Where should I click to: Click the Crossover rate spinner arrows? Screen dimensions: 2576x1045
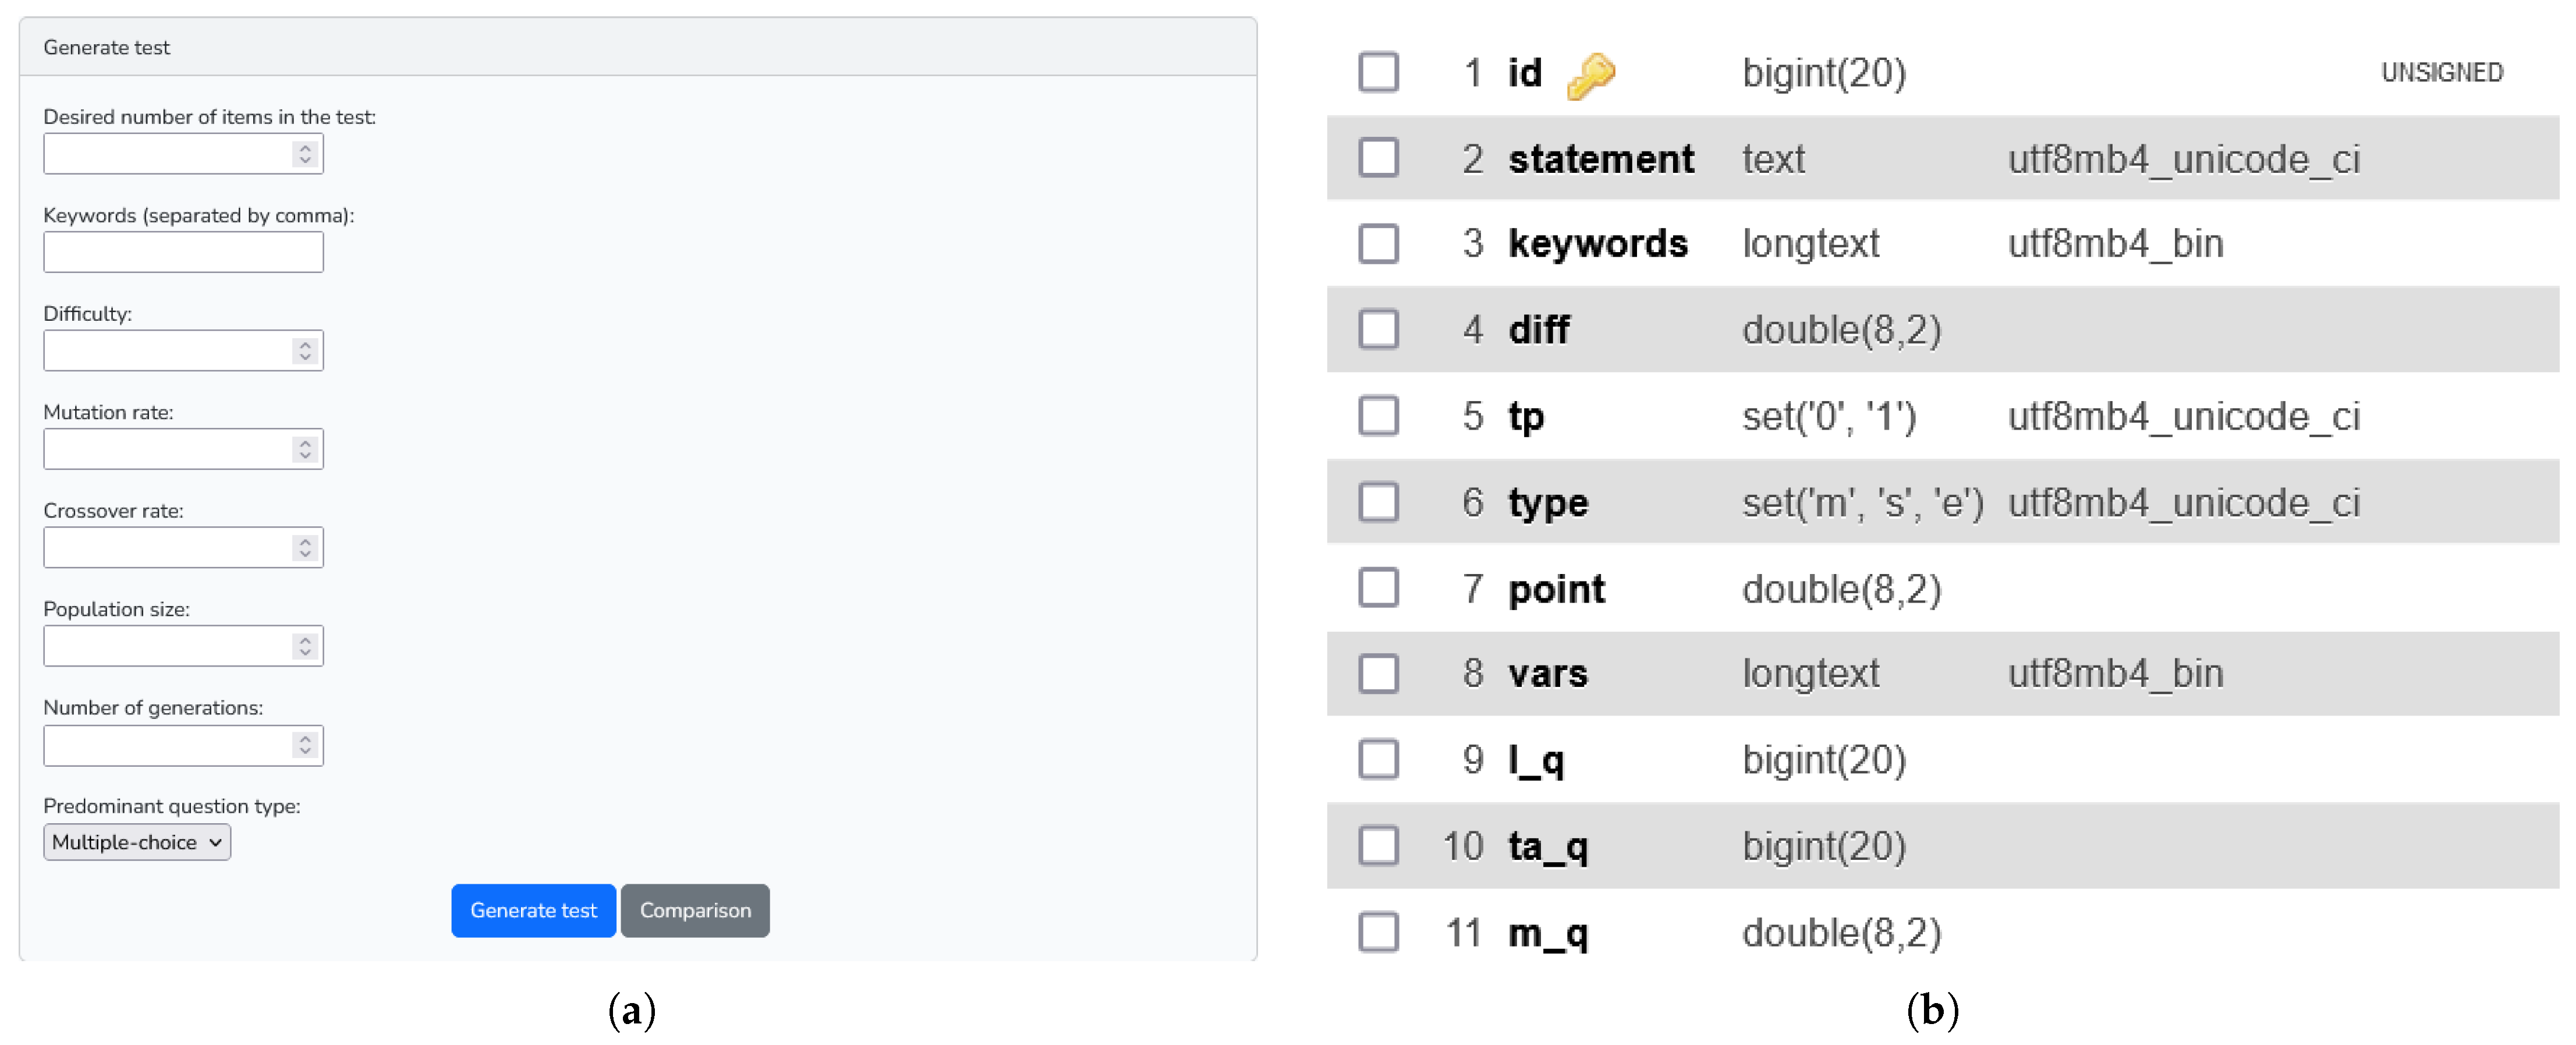click(x=305, y=548)
